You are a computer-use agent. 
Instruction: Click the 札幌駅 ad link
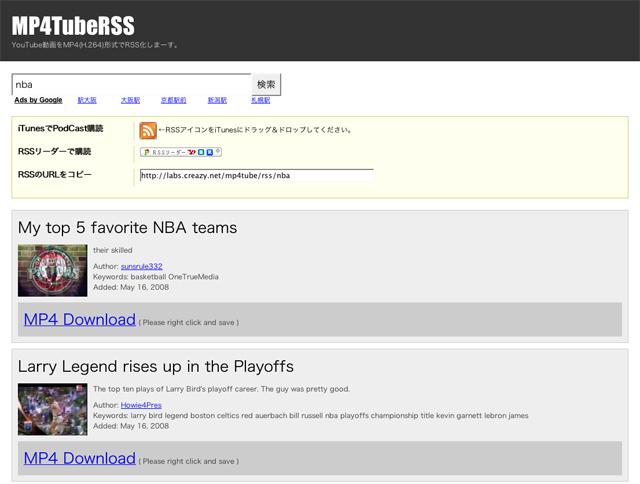tap(260, 101)
